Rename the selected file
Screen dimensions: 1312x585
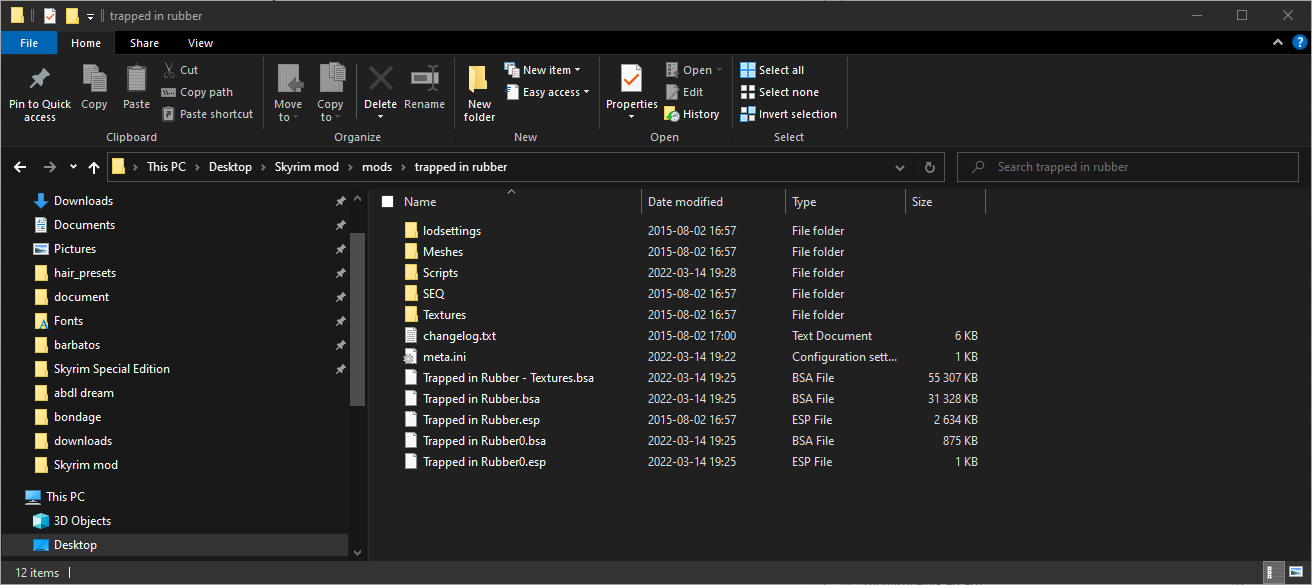pyautogui.click(x=425, y=87)
